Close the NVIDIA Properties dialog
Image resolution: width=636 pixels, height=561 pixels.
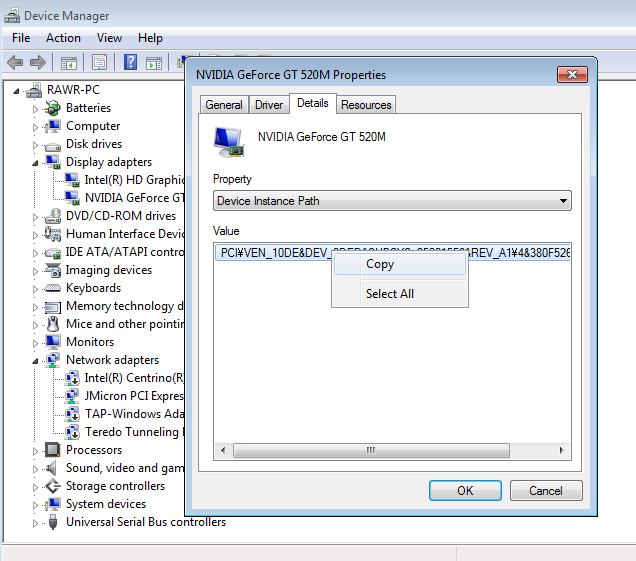(x=572, y=74)
